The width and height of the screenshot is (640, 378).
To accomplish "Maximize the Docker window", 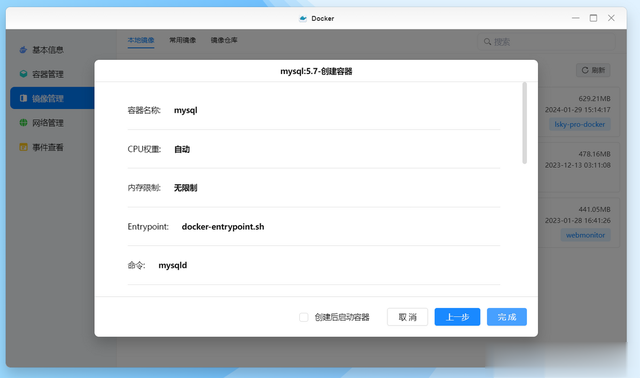I will (593, 18).
